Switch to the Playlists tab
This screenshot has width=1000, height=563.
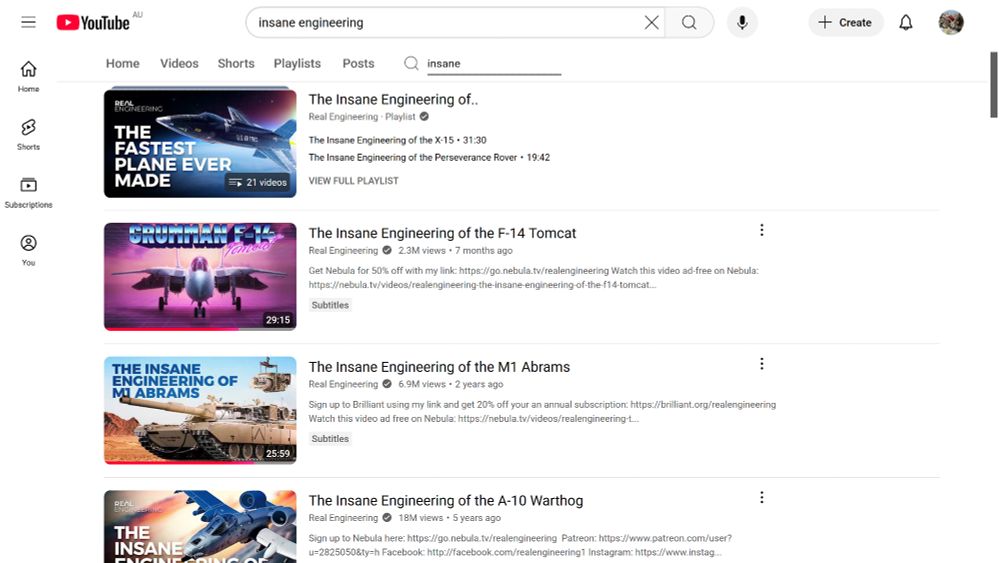[x=297, y=63]
